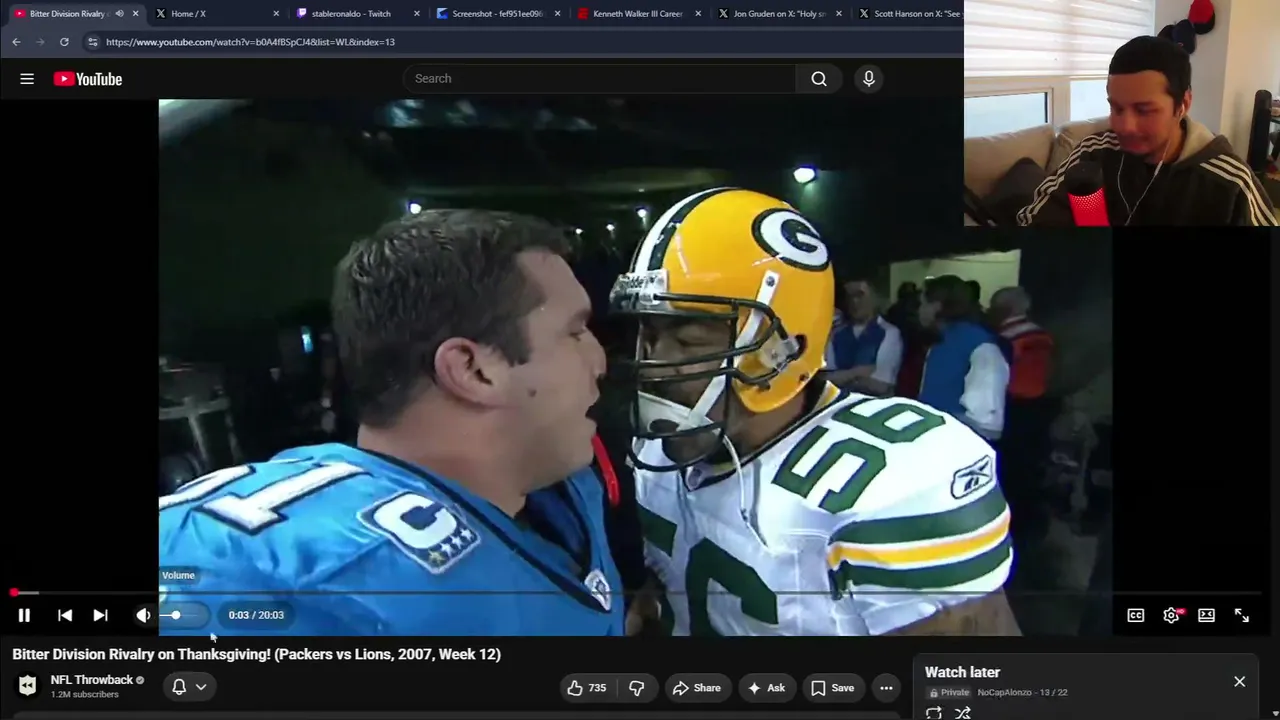Screen dimensions: 1280x720
Task: Close the Home / X tab
Action: (276, 14)
